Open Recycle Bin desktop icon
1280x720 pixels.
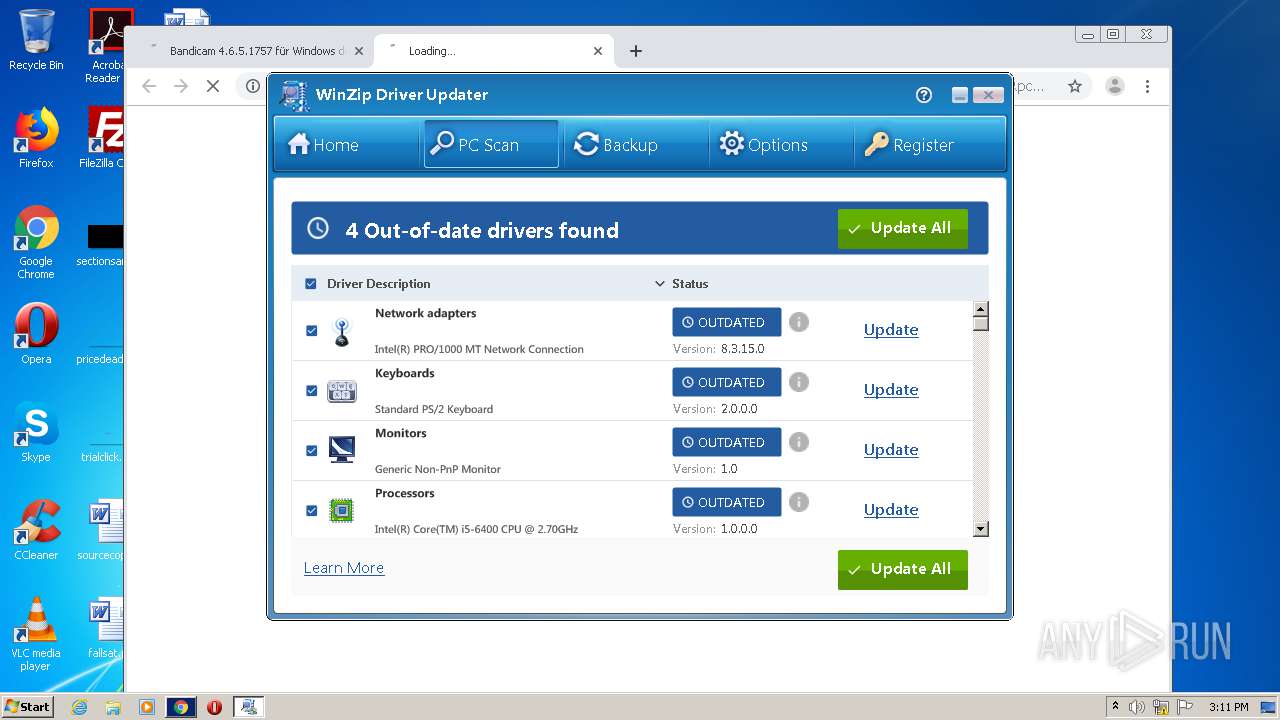(x=36, y=40)
